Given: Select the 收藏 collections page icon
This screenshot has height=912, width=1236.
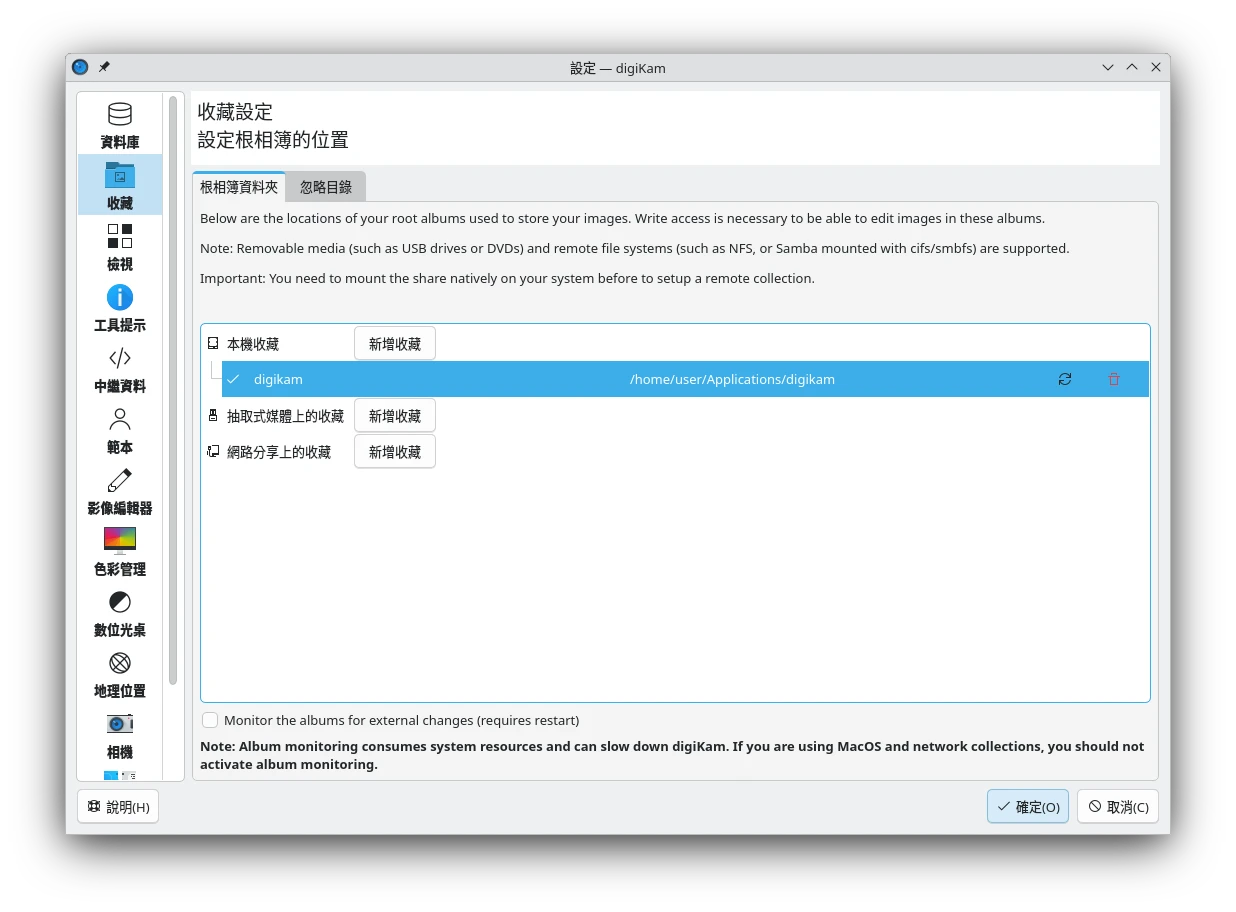Looking at the screenshot, I should [120, 175].
